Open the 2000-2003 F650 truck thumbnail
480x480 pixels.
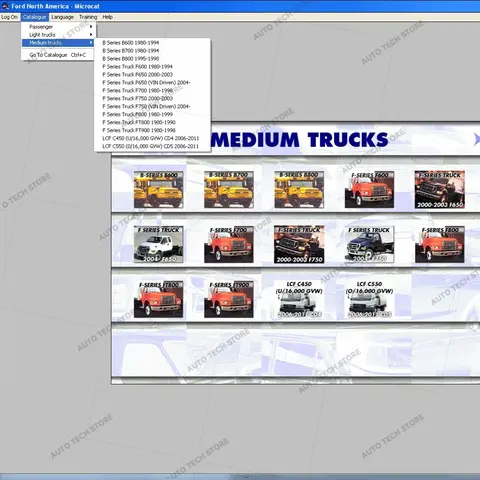440,190
